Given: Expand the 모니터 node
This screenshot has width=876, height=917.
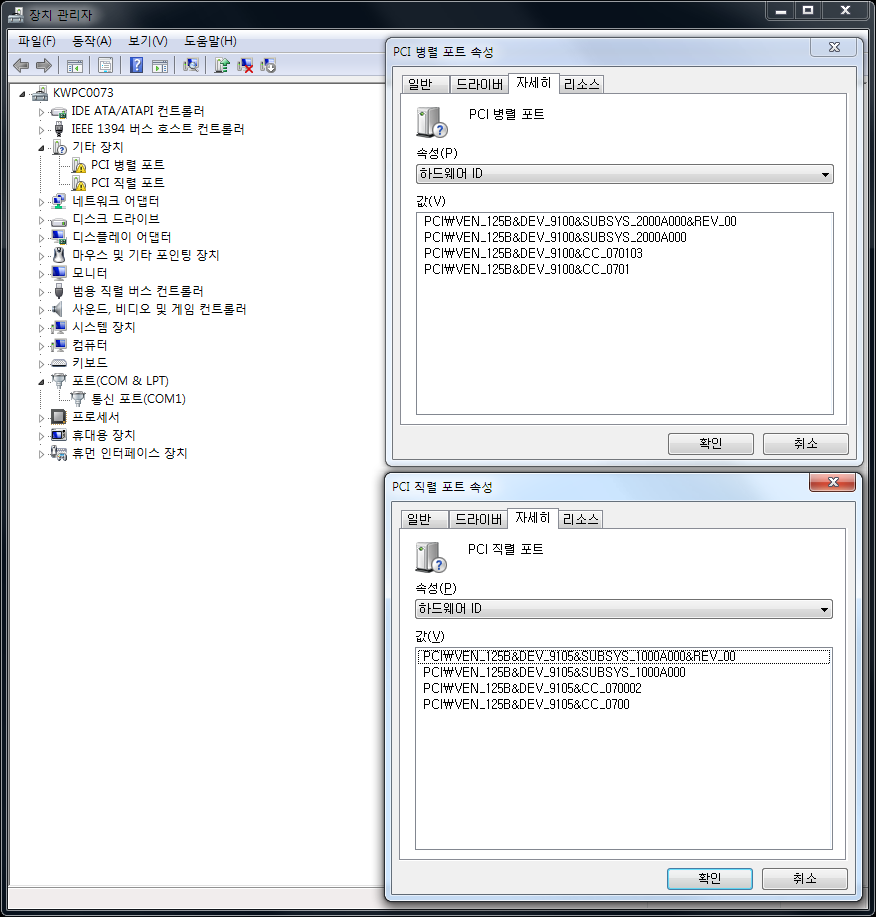Looking at the screenshot, I should 41,274.
